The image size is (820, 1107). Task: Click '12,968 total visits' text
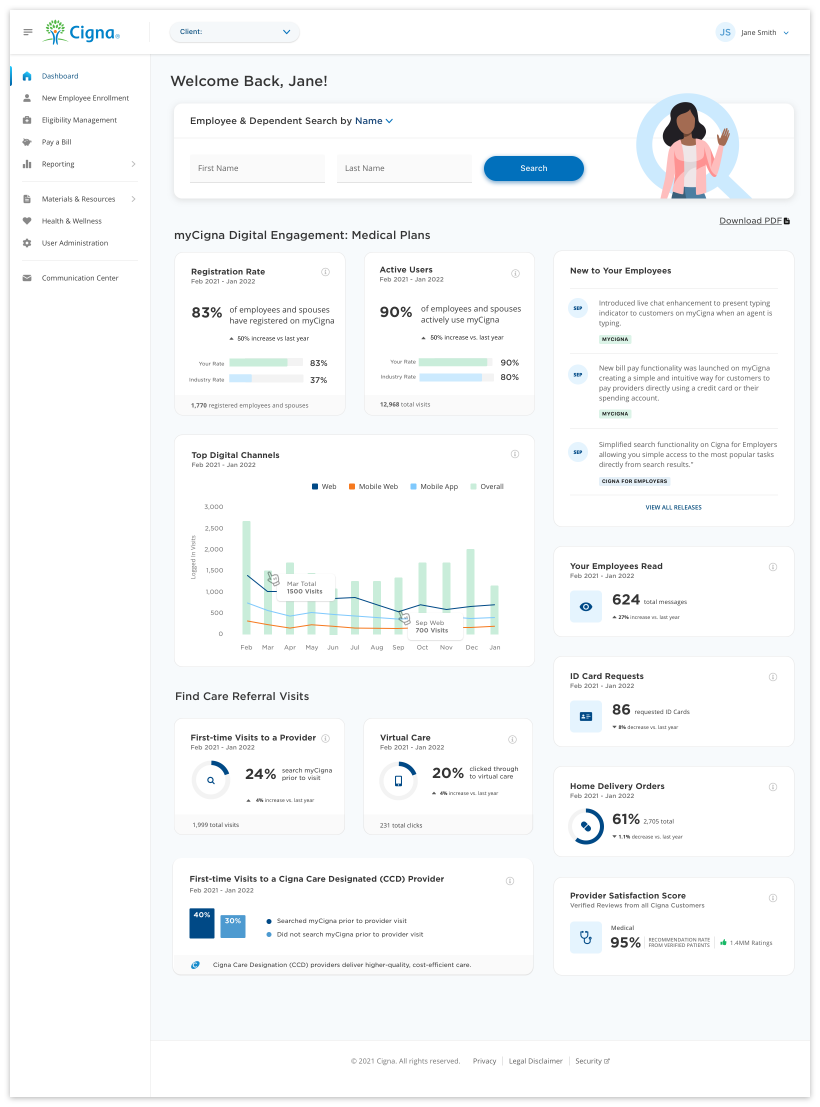coord(405,405)
